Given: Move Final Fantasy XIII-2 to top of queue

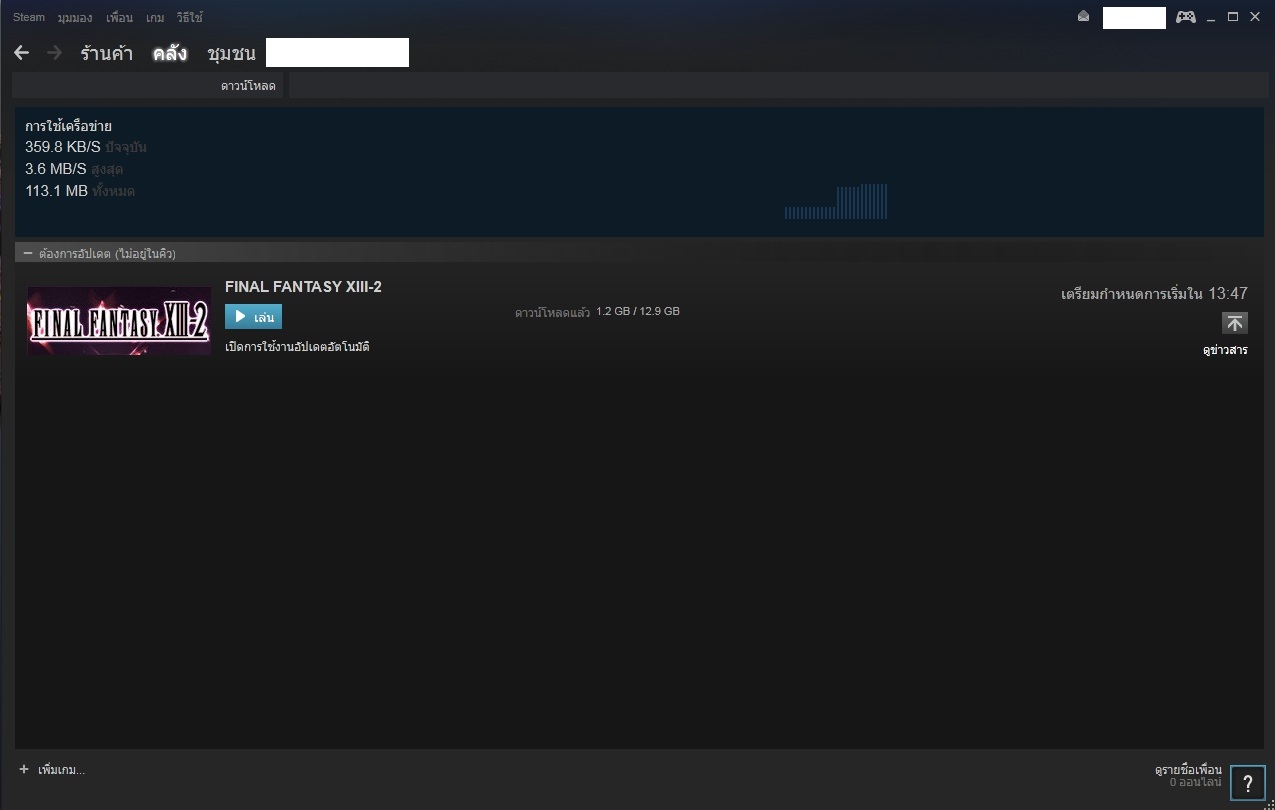Looking at the screenshot, I should coord(1235,322).
